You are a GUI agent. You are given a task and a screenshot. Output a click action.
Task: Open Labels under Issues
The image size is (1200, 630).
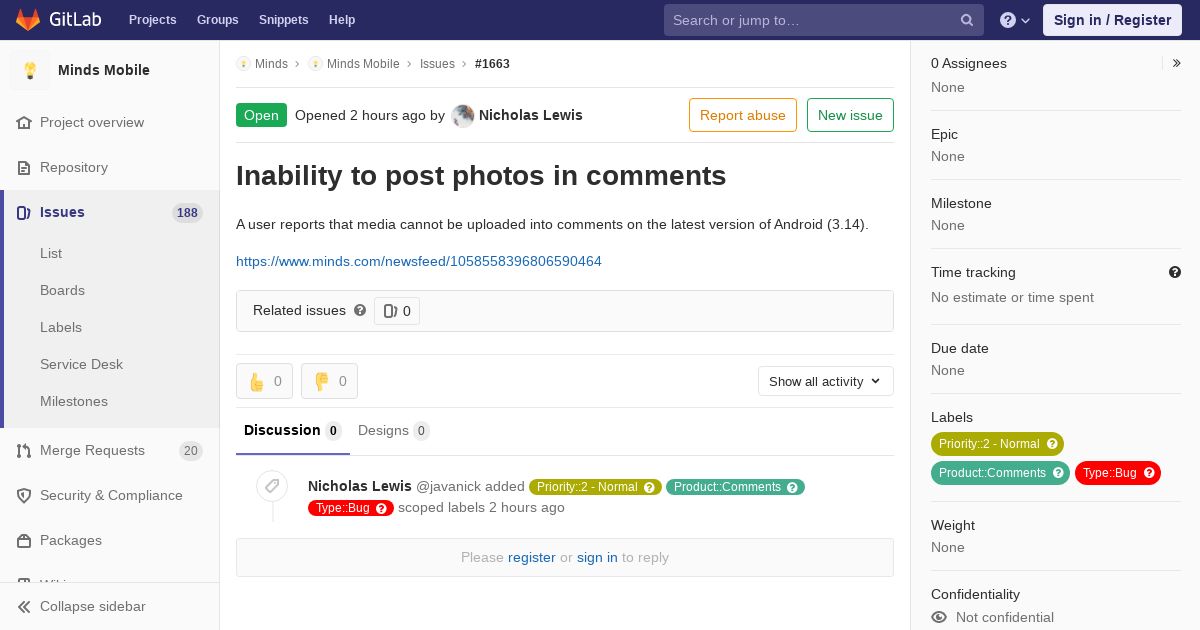pos(61,328)
